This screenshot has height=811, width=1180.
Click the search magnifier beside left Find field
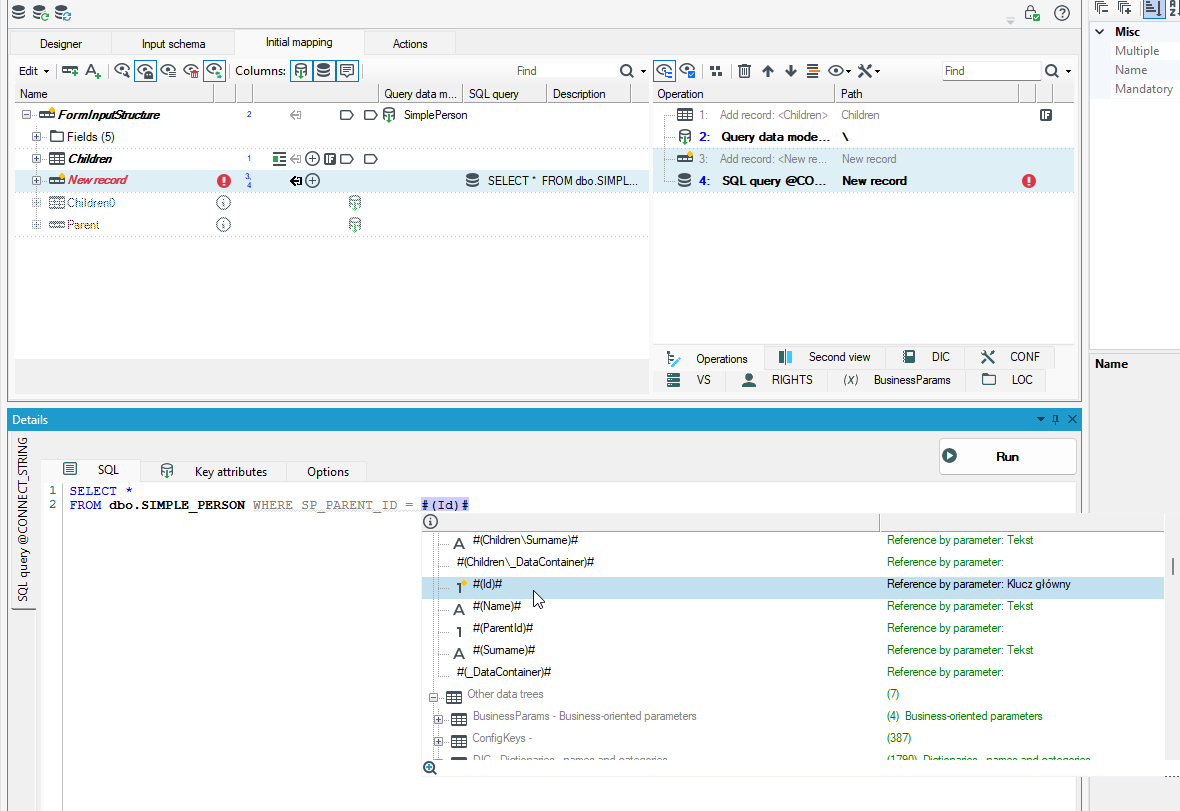coord(626,71)
